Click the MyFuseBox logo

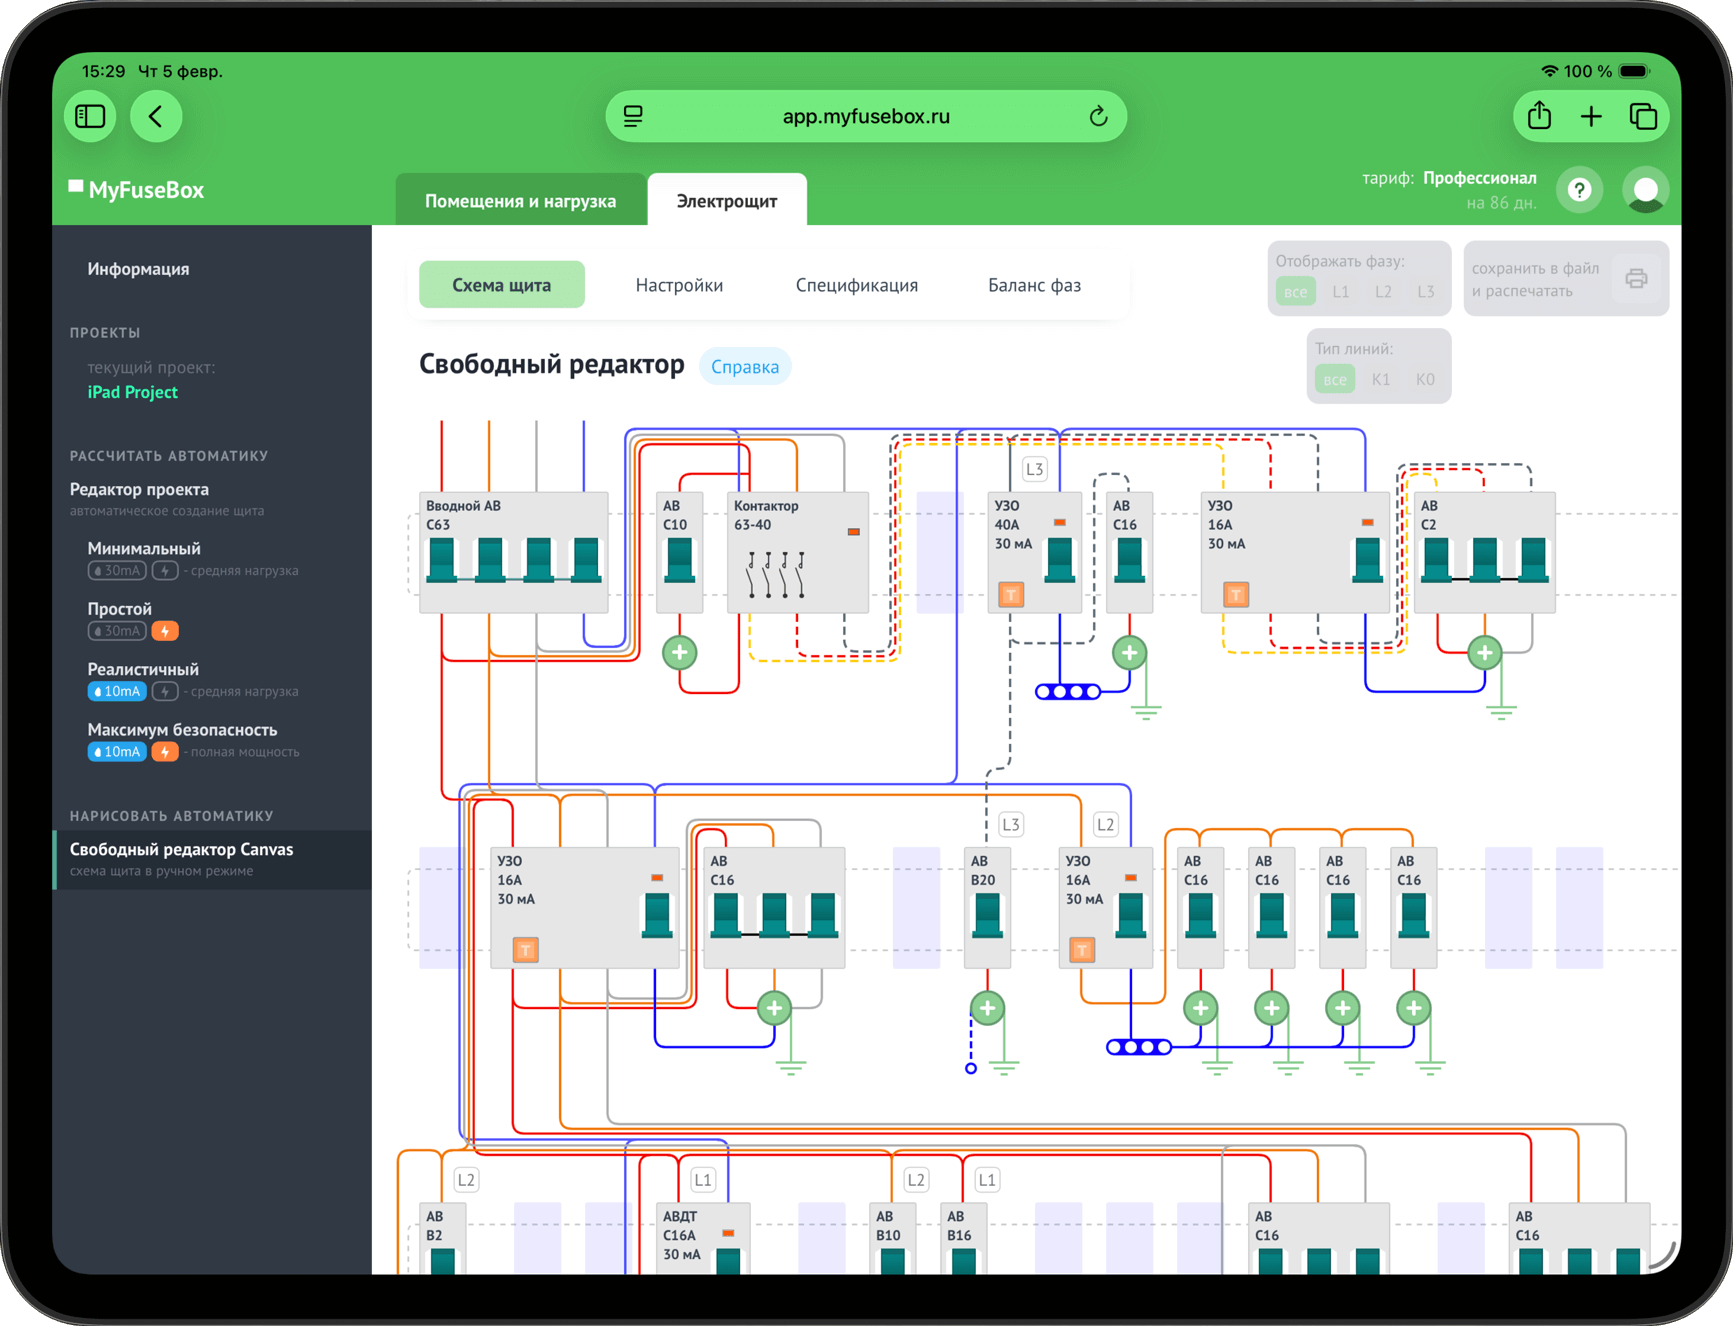tap(137, 190)
